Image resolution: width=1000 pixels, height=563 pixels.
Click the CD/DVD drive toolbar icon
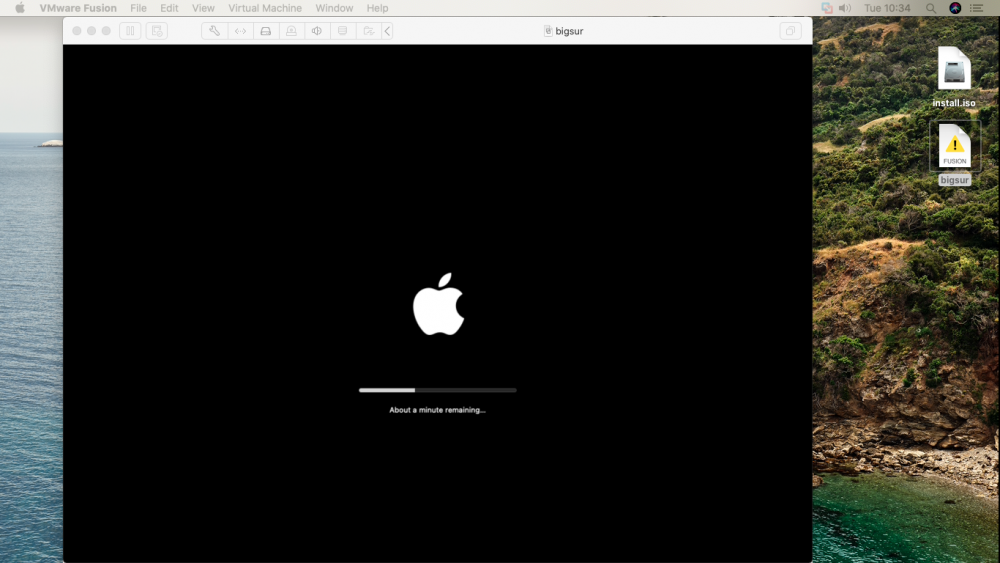click(342, 31)
